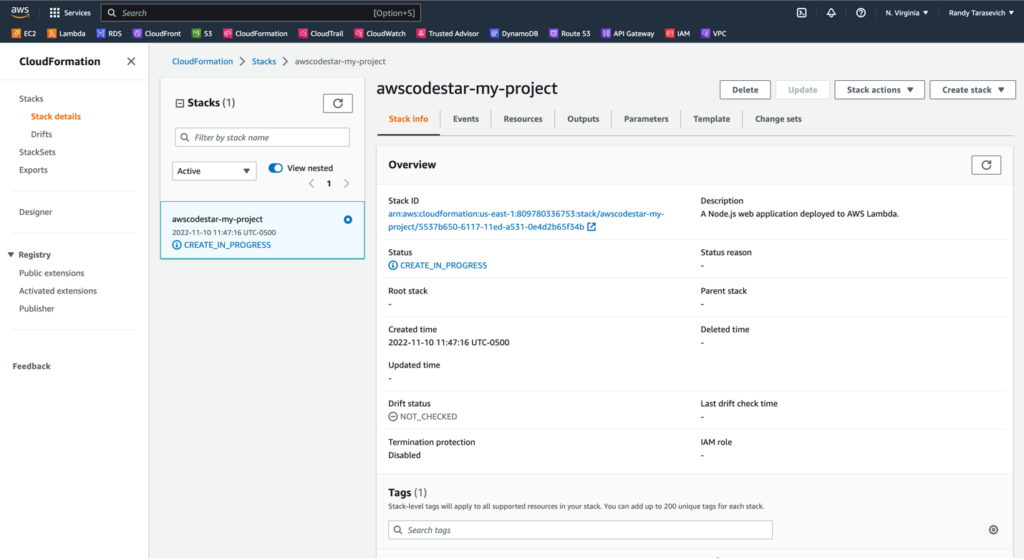Open EC2 bookmark shortcut

(24, 33)
